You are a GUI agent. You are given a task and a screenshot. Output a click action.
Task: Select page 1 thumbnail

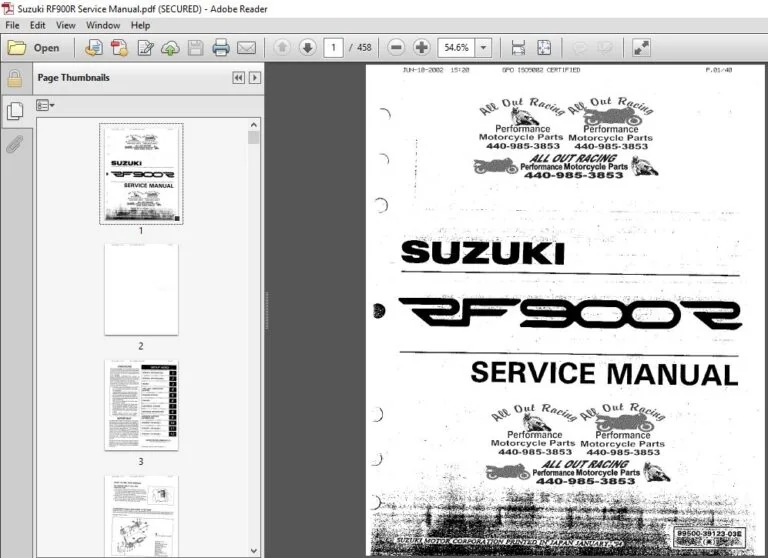click(141, 174)
